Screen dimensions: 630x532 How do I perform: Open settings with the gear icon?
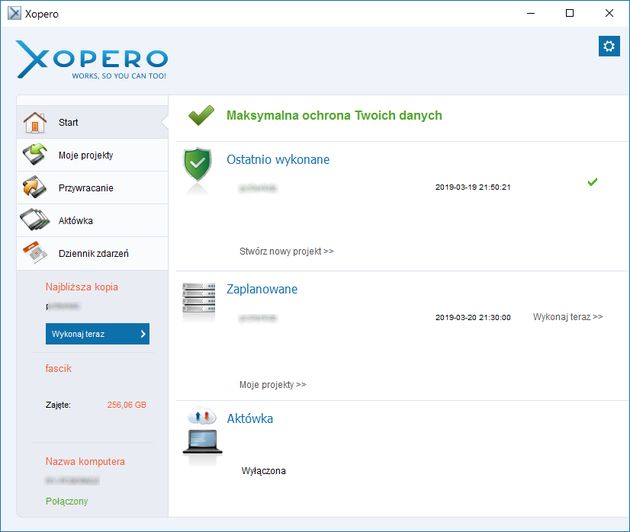pos(609,46)
